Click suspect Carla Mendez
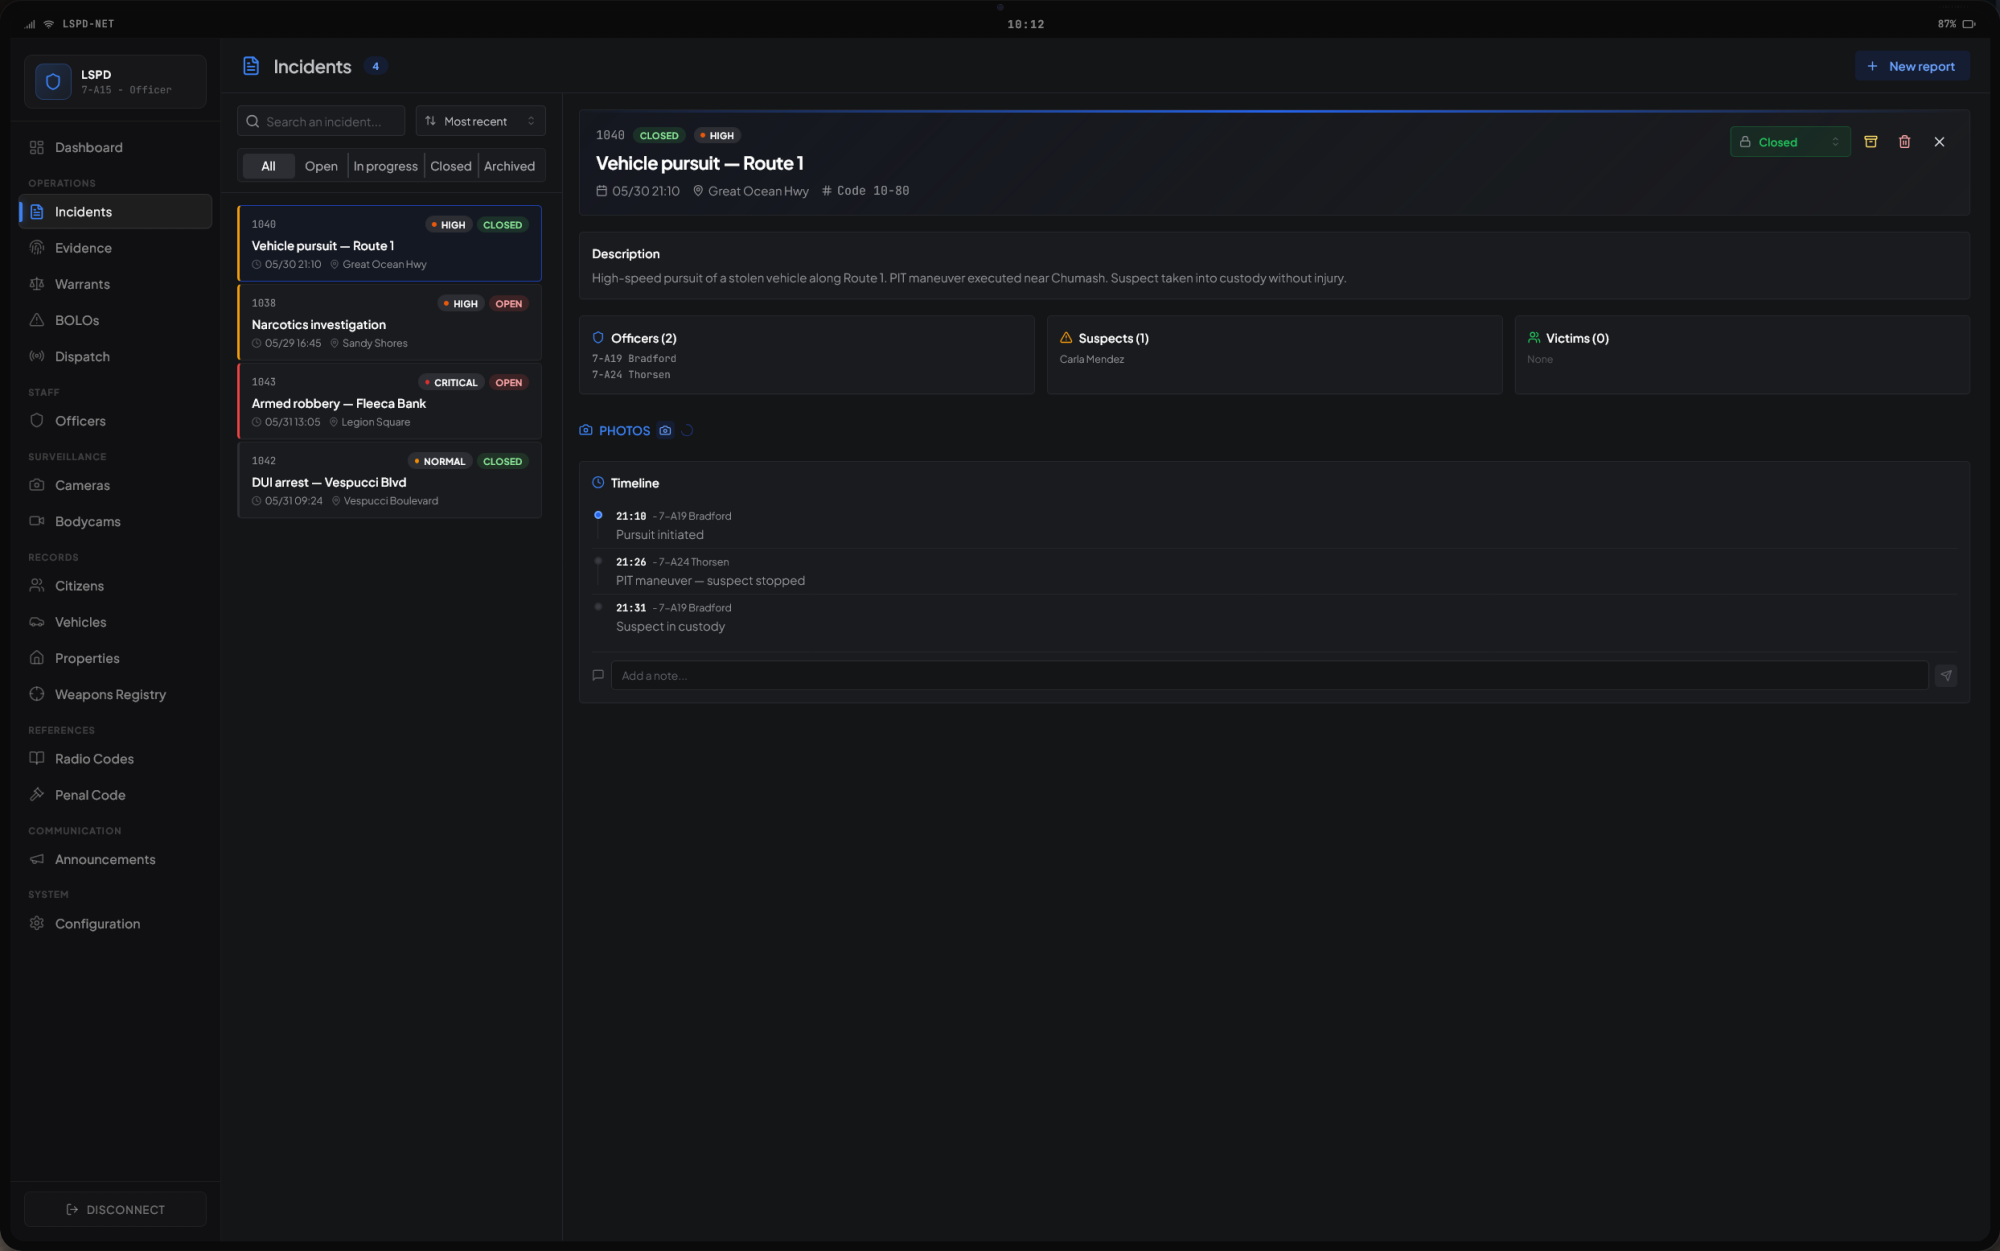Screen dimensions: 2000x1251 coord(1092,360)
